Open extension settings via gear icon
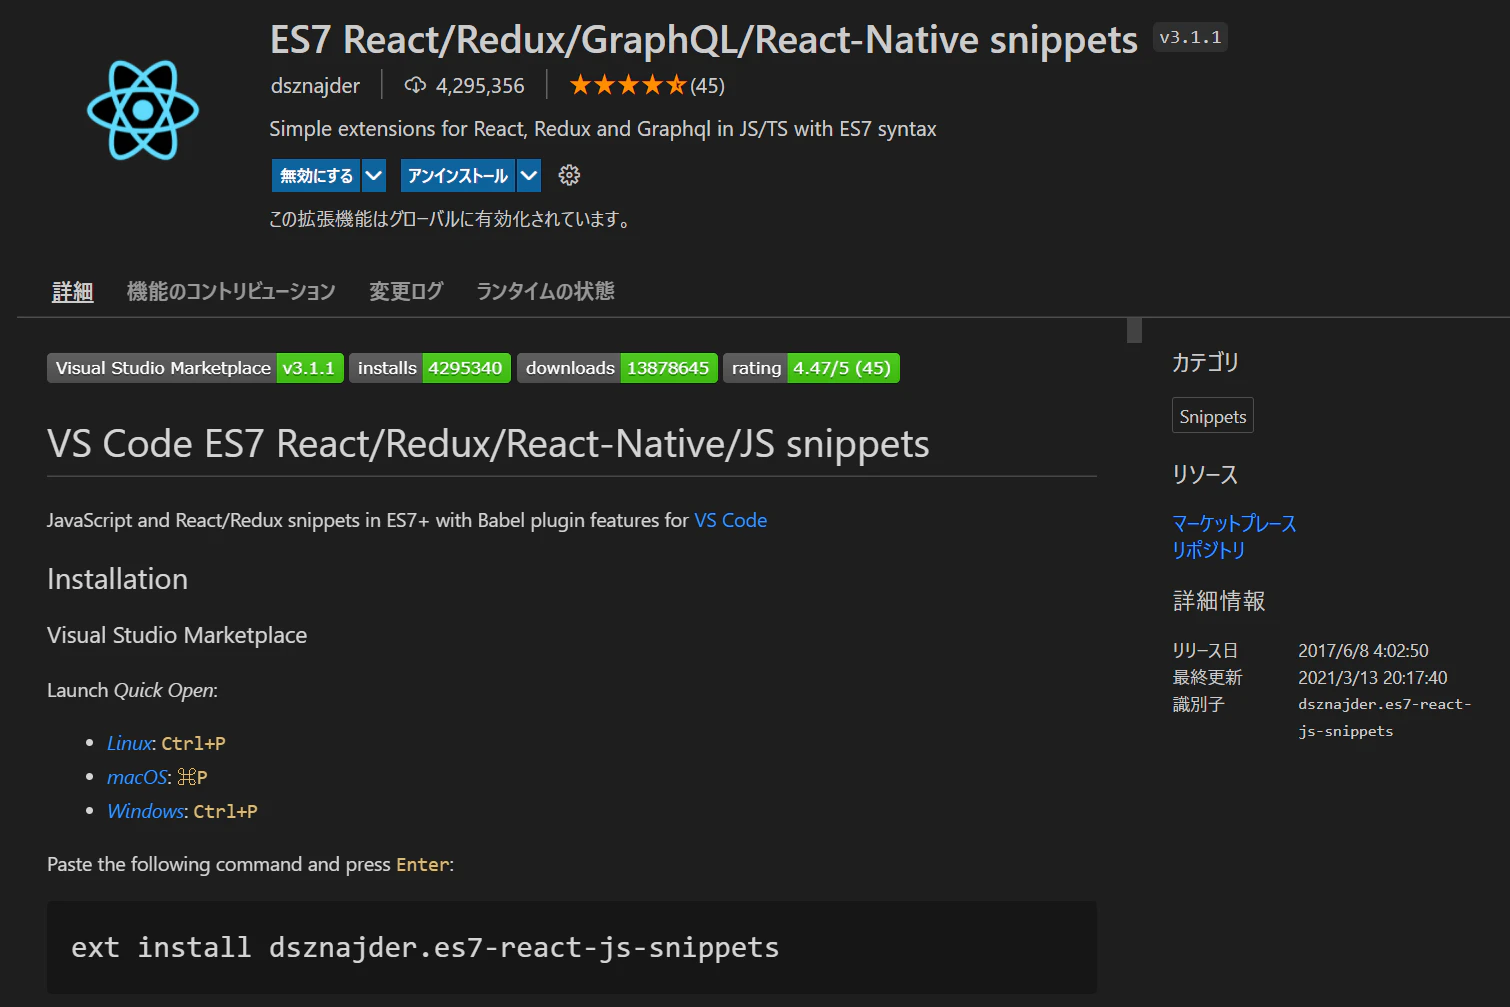Screen dimensions: 1510x1007 [x=569, y=175]
